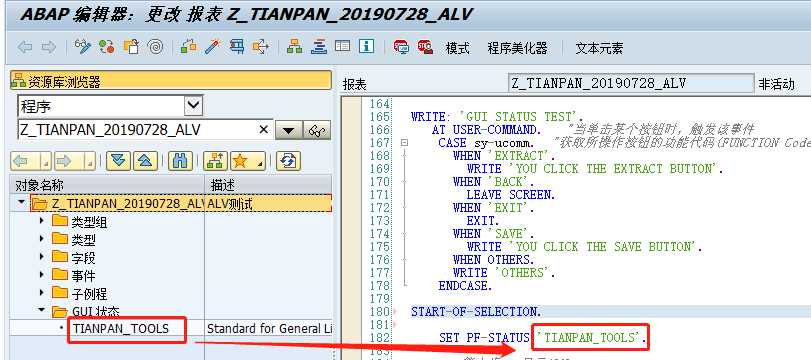811x360 pixels.
Task: Open the Favorites star dropdown arrow
Action: [259, 162]
